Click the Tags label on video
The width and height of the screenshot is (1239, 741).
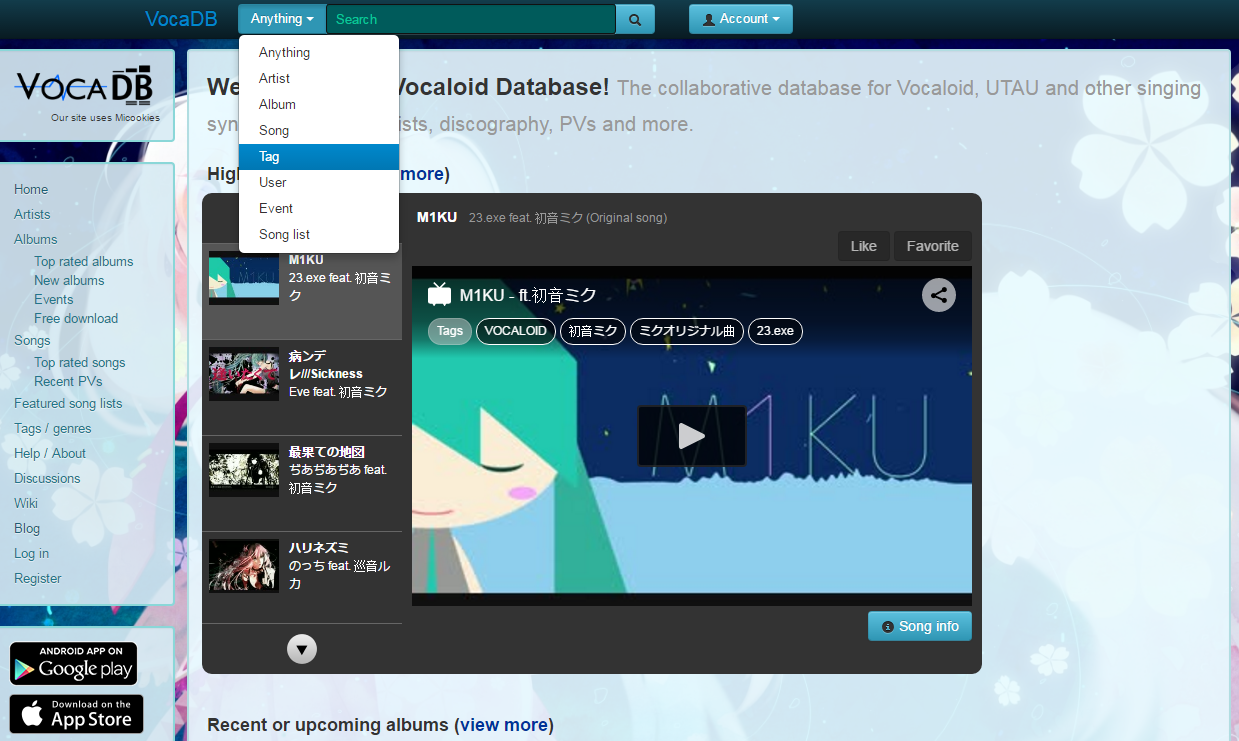point(450,331)
